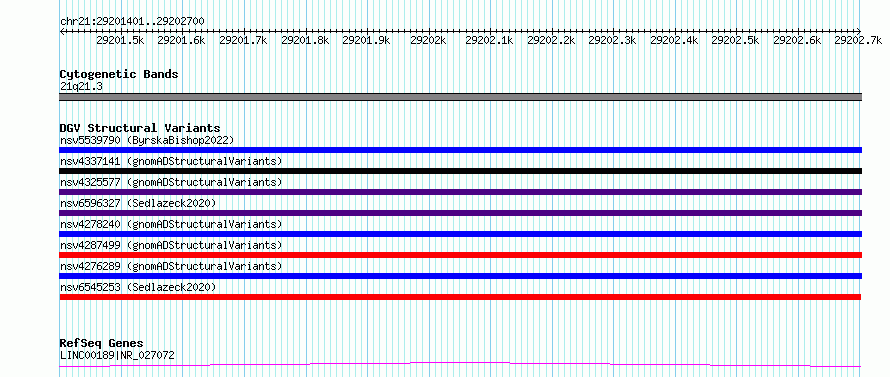Click the 21q21.3 band label
The image size is (890, 377).
point(81,87)
